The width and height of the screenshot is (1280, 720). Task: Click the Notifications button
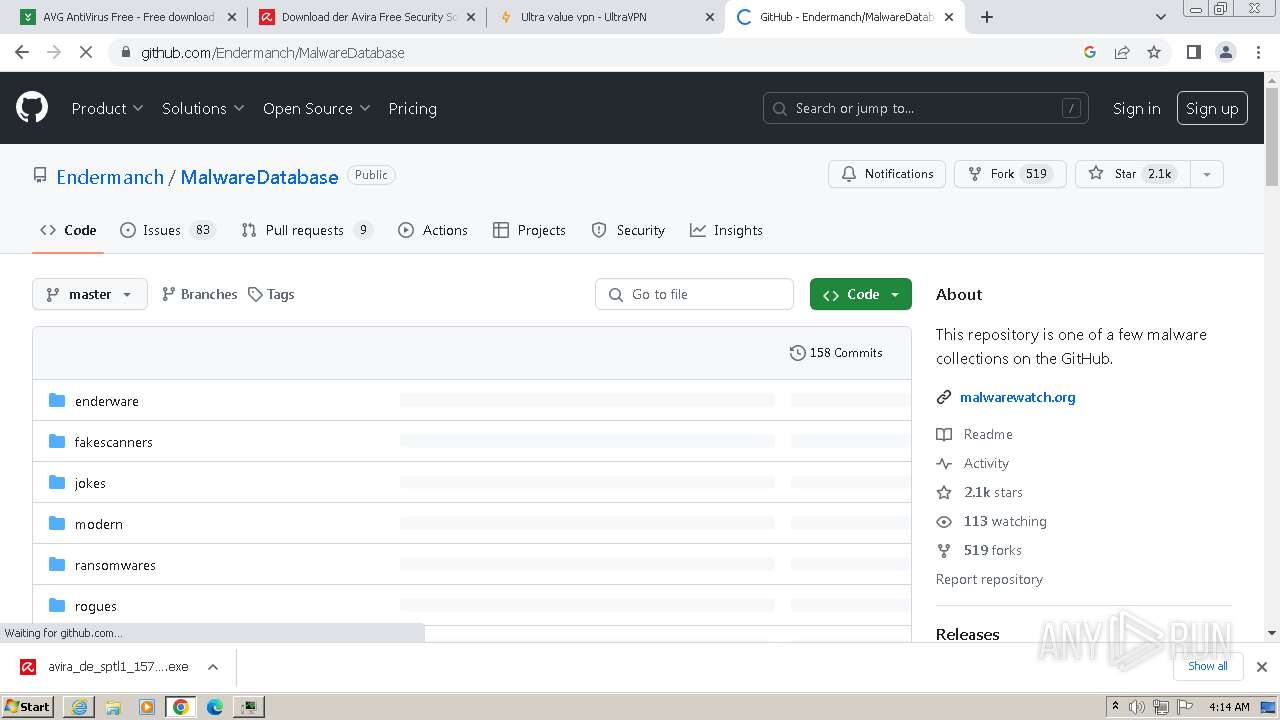(887, 174)
